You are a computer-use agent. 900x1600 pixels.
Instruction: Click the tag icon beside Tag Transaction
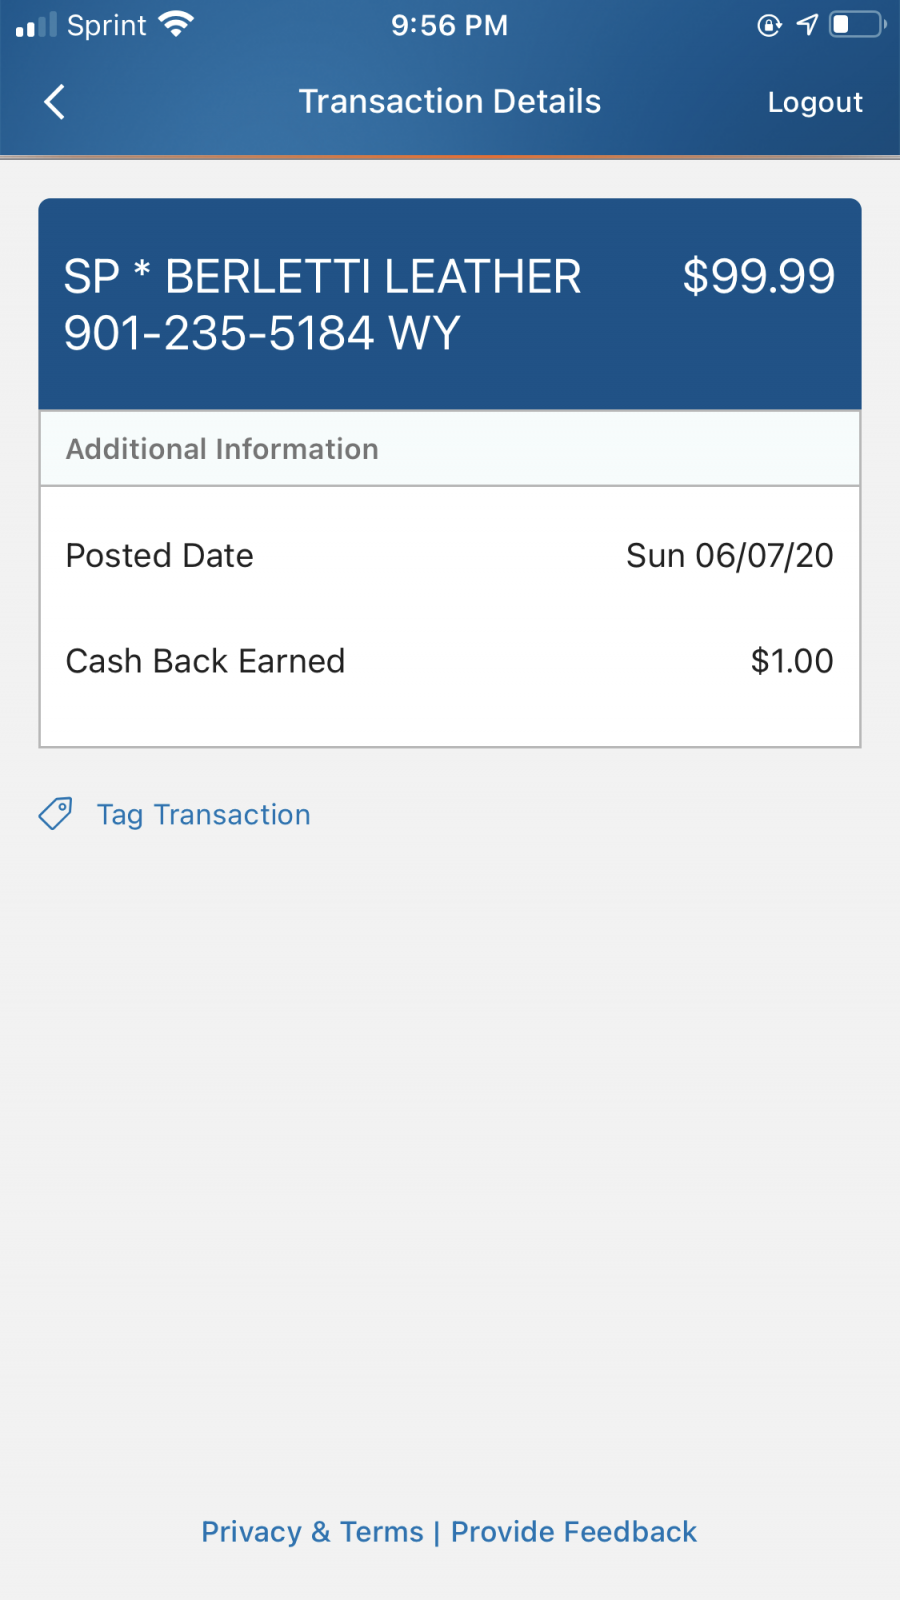tap(56, 814)
